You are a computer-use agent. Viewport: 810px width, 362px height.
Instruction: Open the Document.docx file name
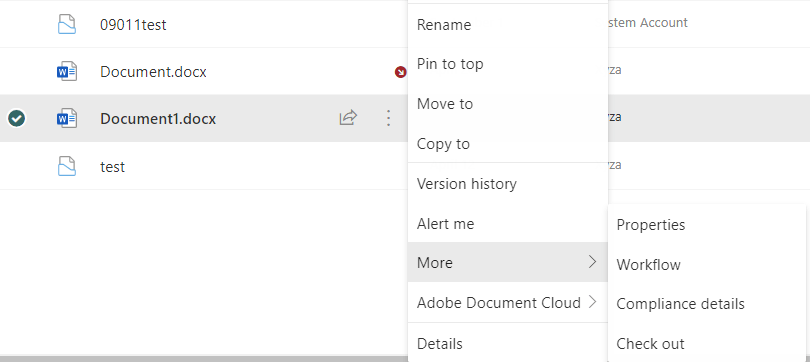[153, 72]
